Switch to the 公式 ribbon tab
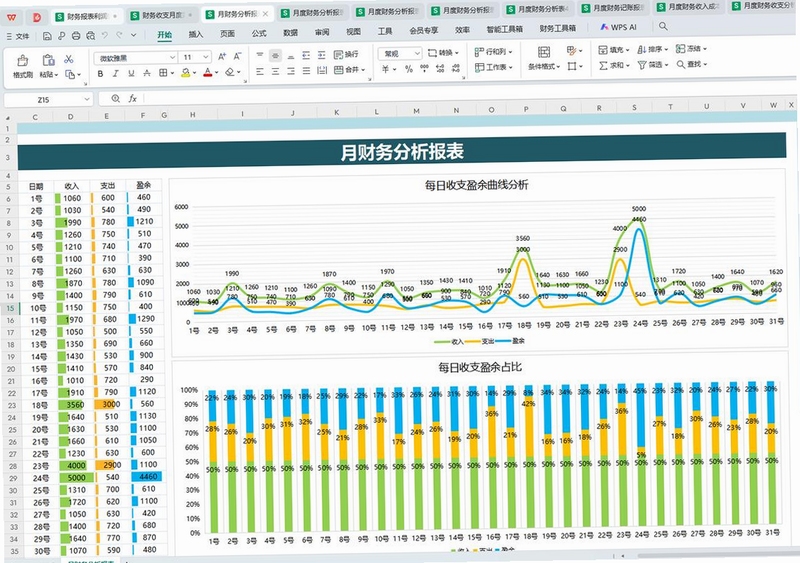800x563 pixels. [259, 33]
